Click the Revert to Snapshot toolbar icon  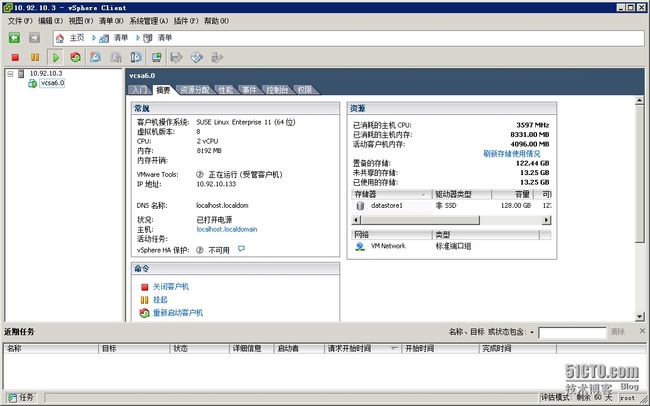point(116,57)
